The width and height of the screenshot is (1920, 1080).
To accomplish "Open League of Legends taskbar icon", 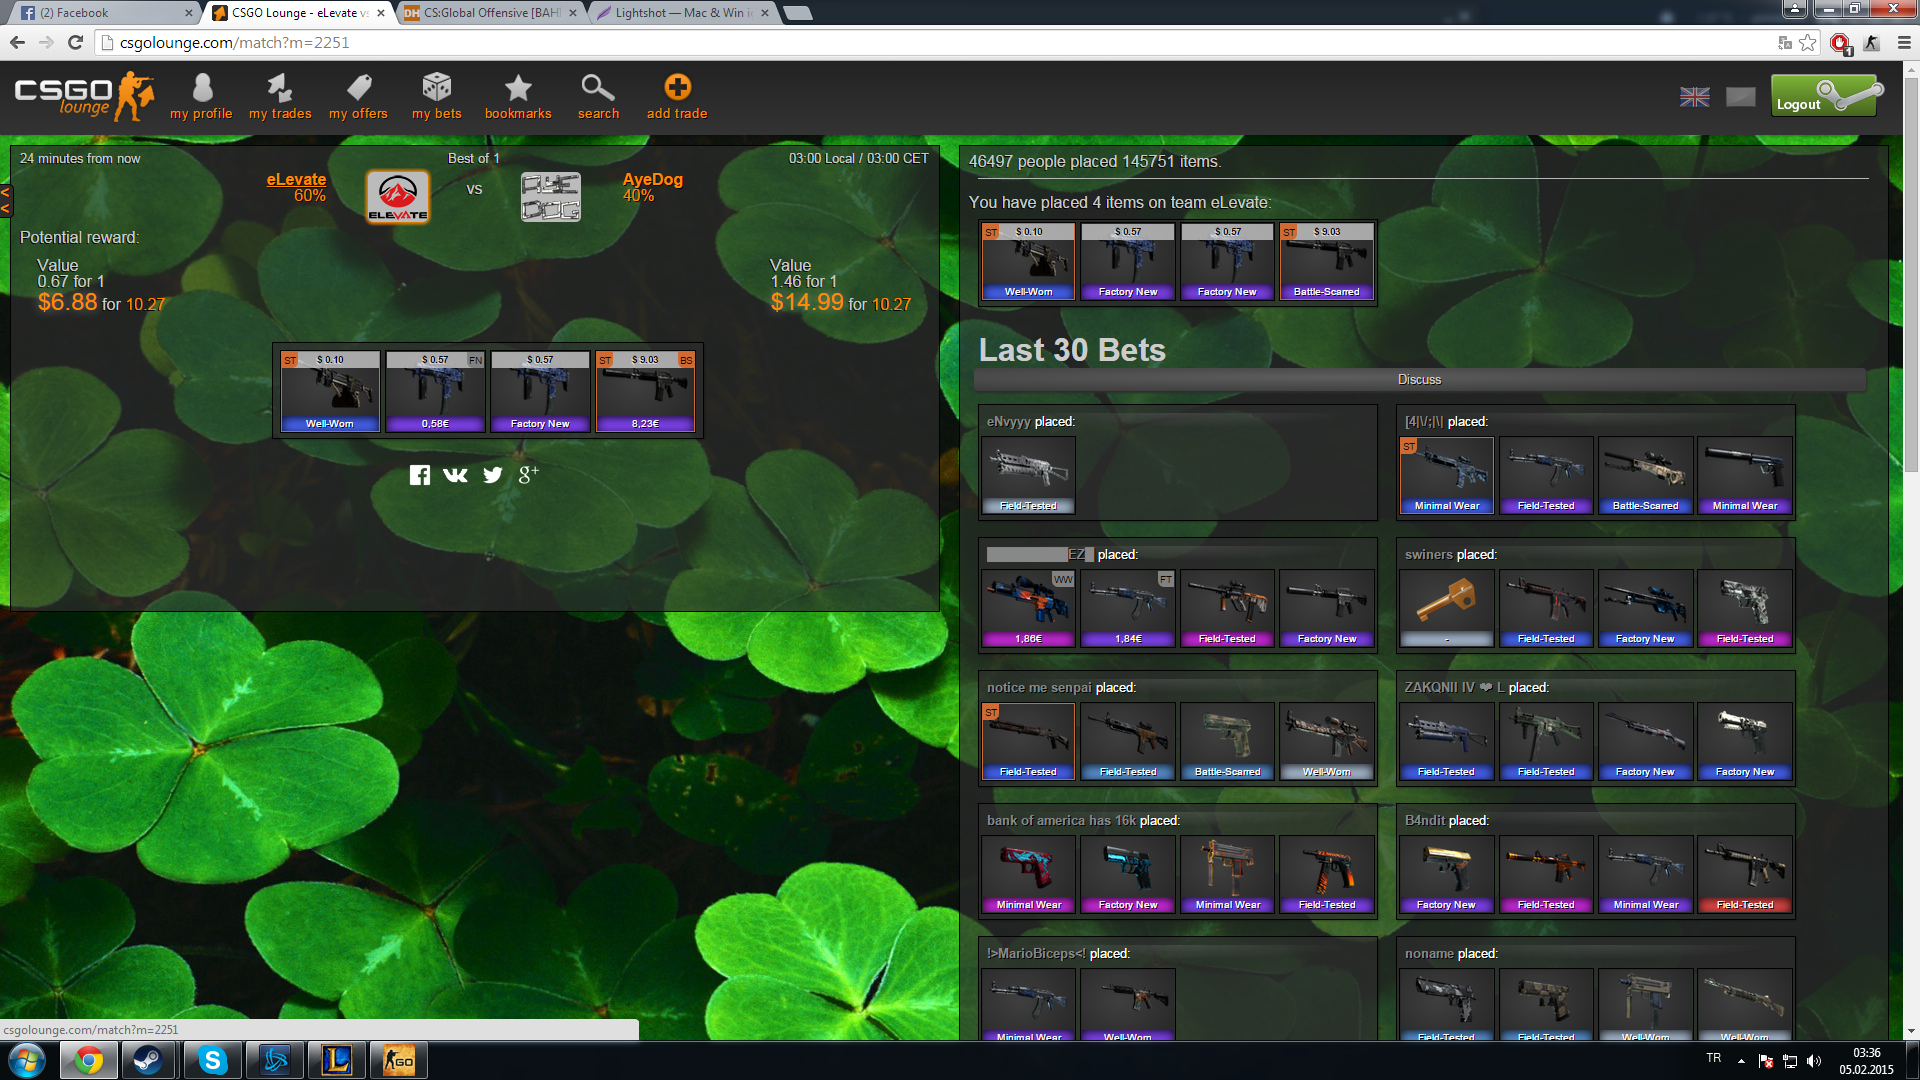I will 337,1060.
